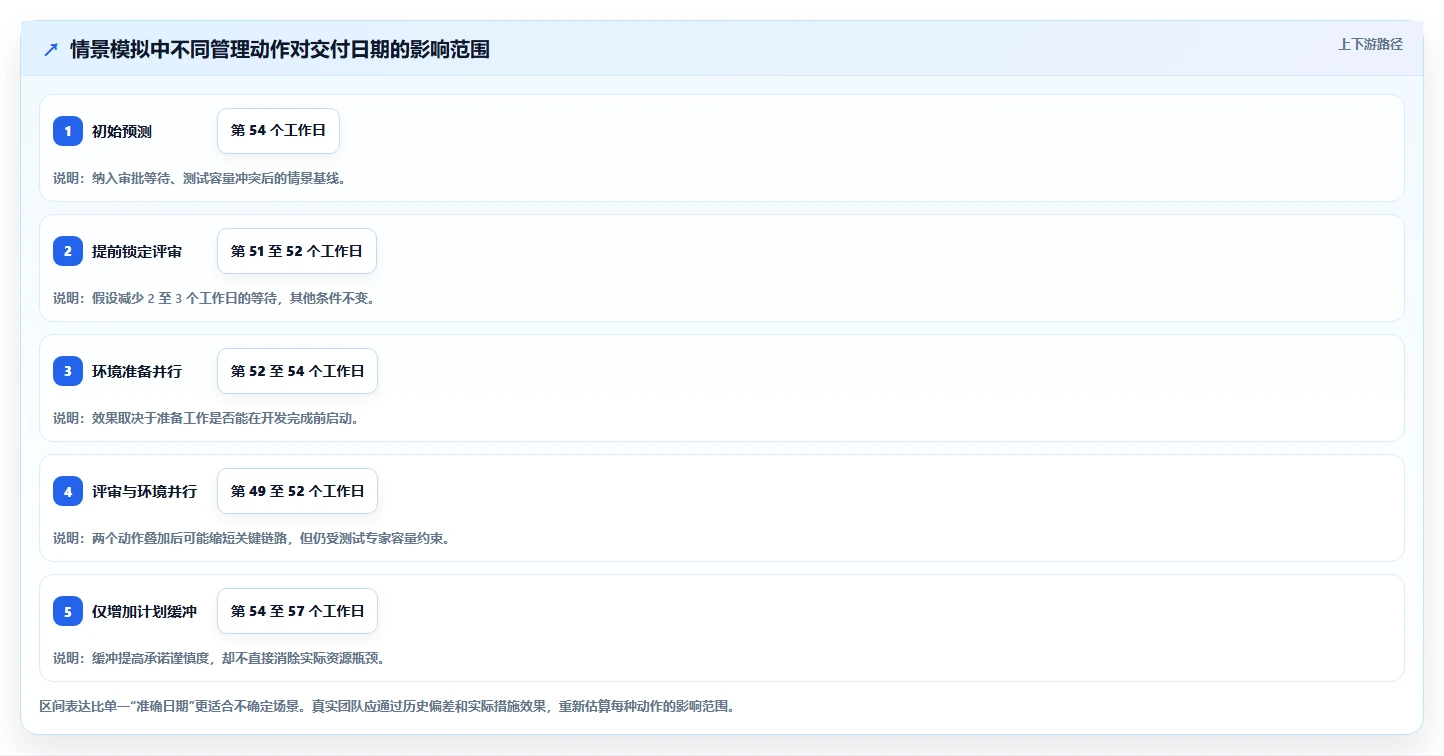Viewport: 1444px width, 756px height.
Task: Click the 第 54 个工作日 chip
Action: 278,131
